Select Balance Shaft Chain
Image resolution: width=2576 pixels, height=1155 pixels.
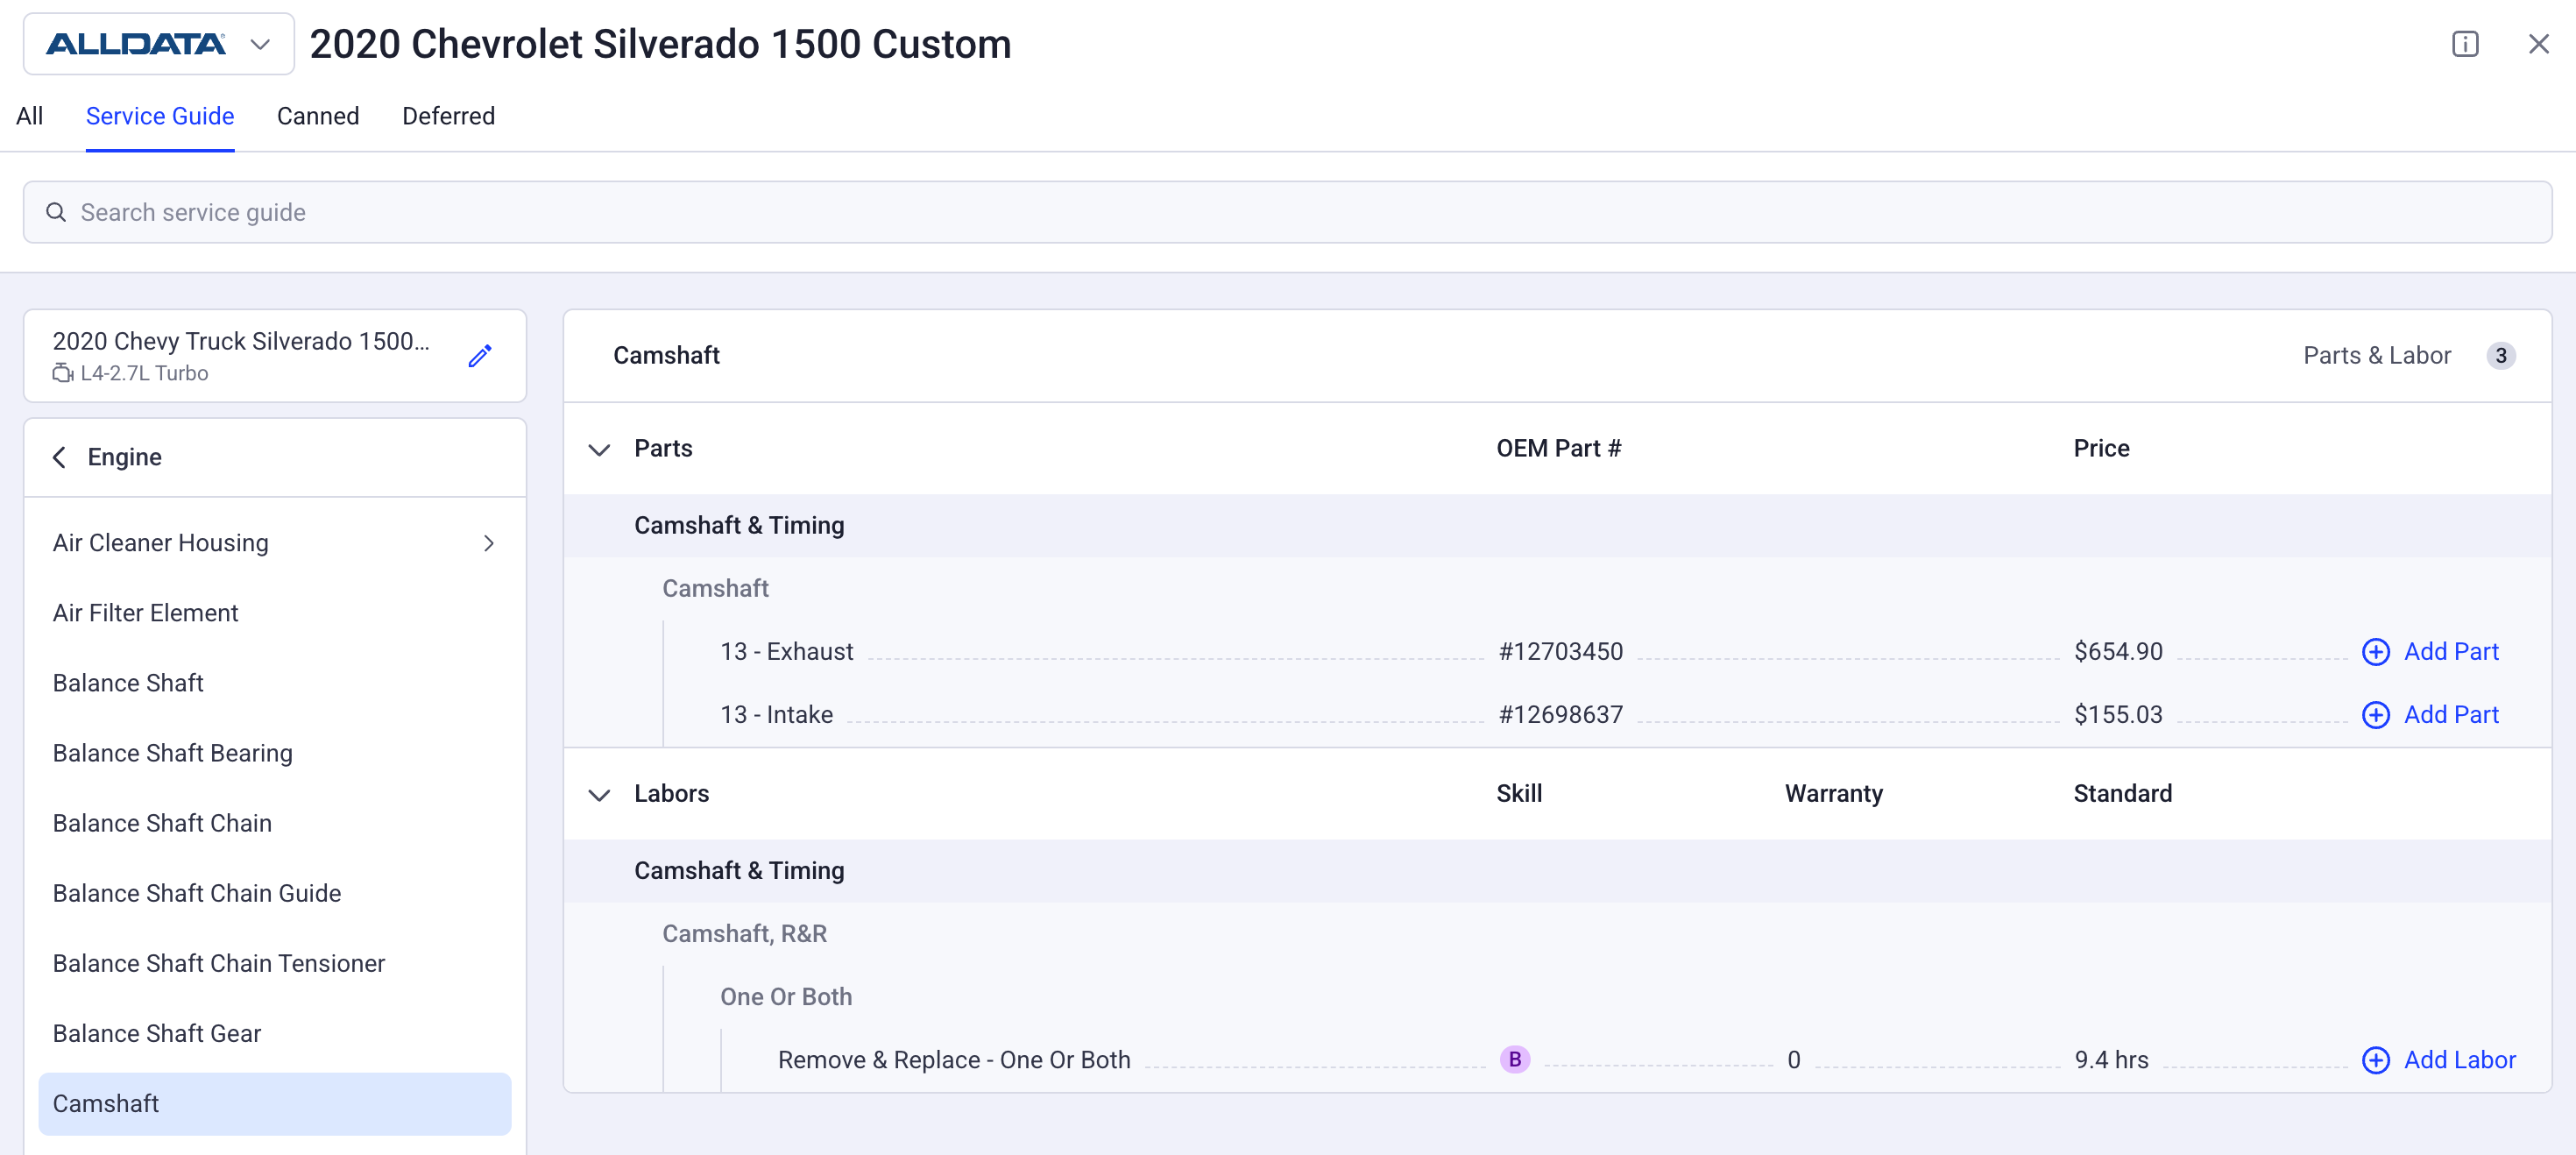tap(275, 823)
